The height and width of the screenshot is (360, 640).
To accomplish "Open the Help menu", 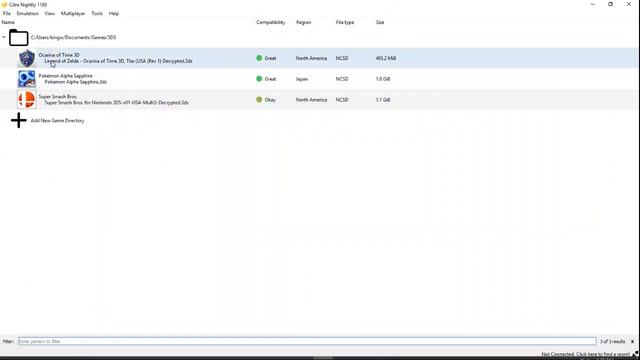I will [113, 13].
